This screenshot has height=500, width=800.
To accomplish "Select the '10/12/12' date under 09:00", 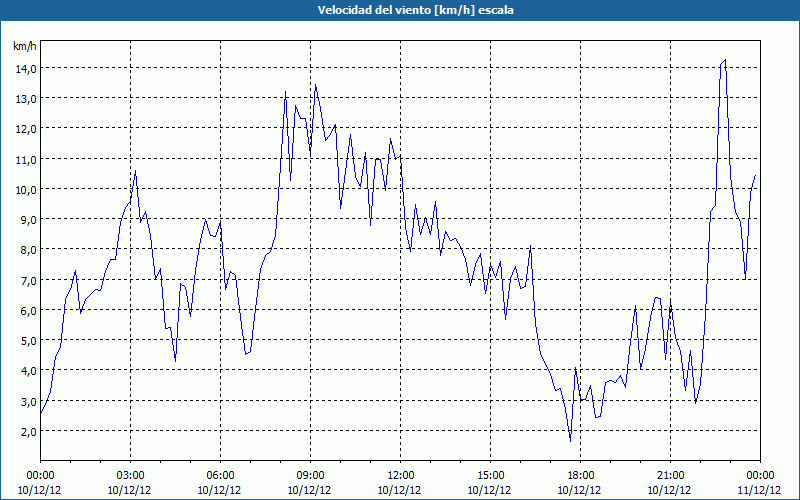I will click(x=310, y=490).
